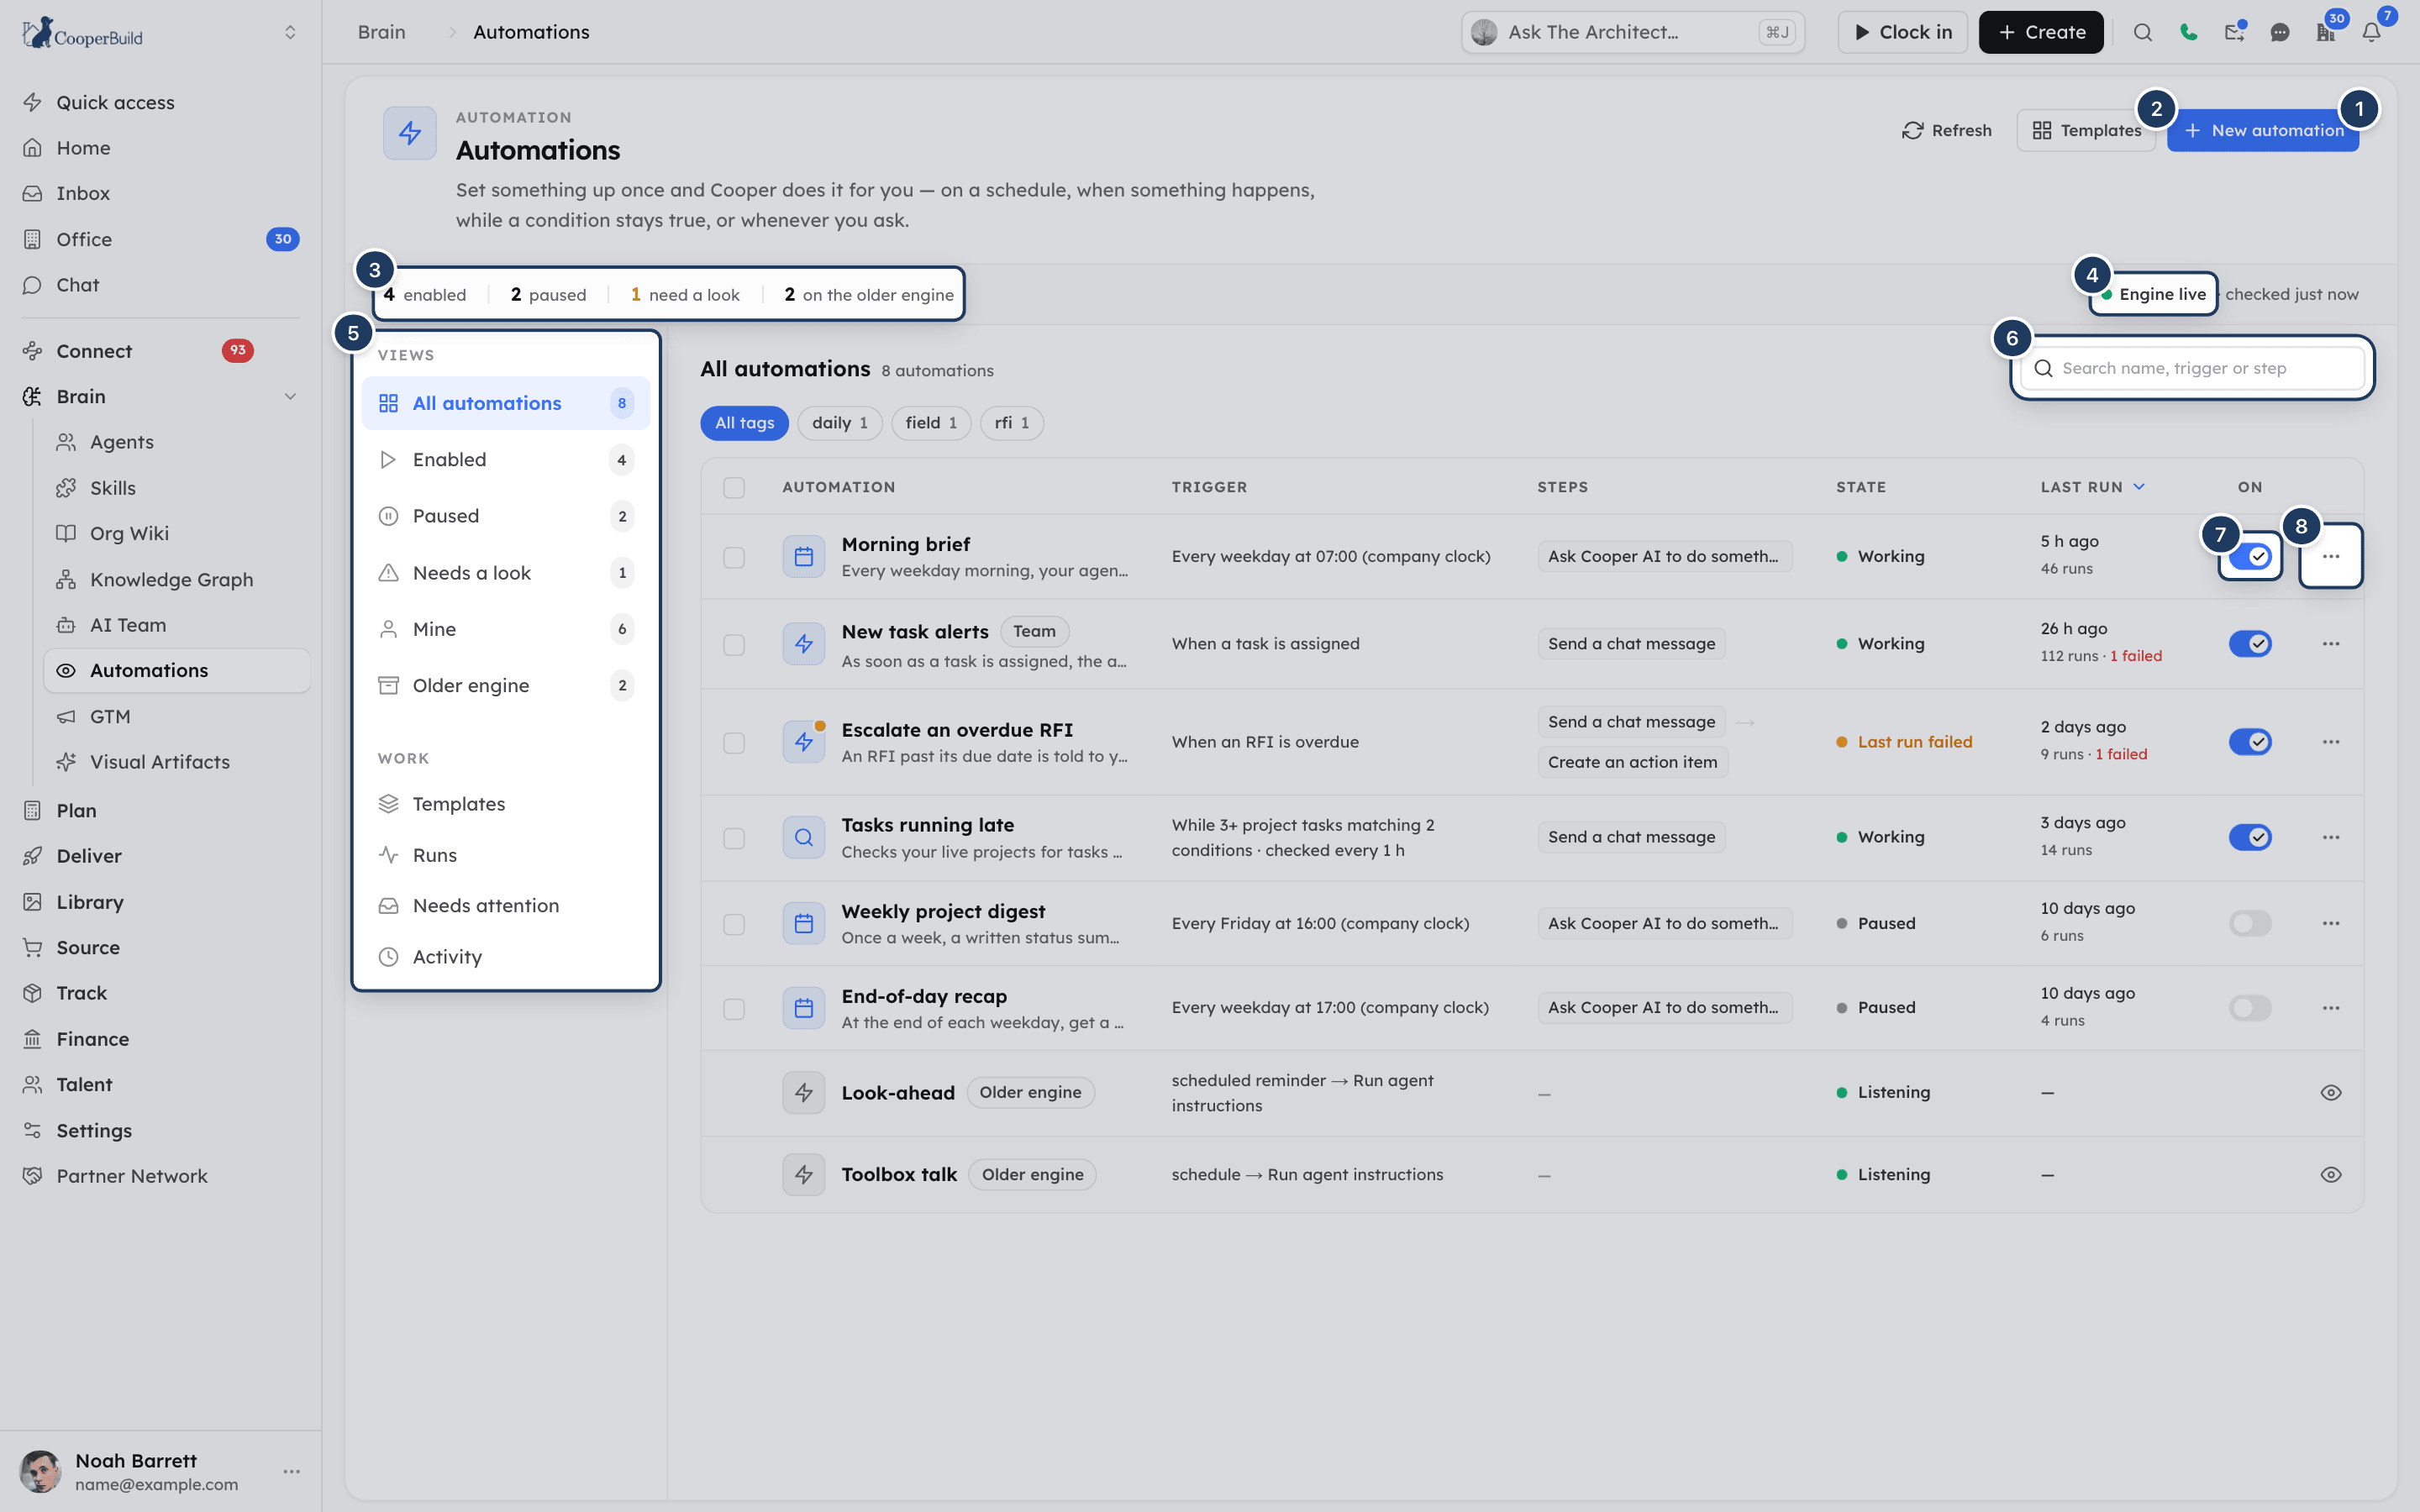Enable the Weekly project digest toggle
The width and height of the screenshot is (2420, 1512).
tap(2250, 923)
